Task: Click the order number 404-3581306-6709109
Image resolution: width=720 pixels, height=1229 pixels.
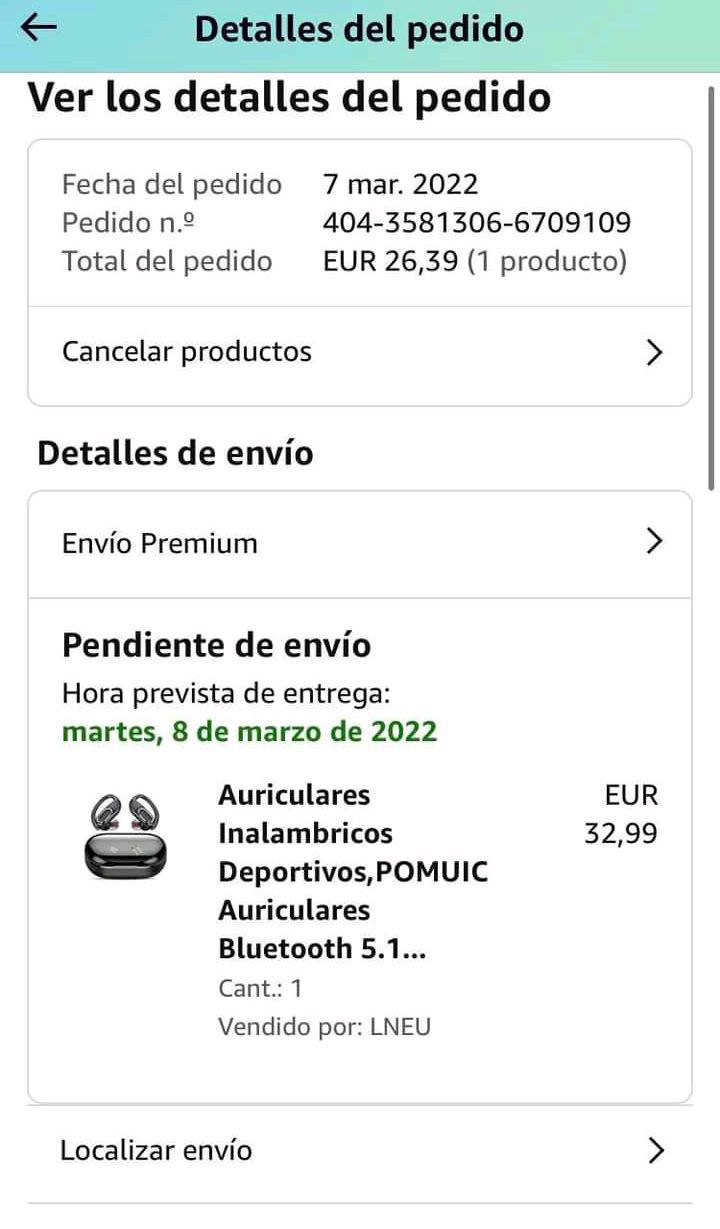Action: click(477, 222)
